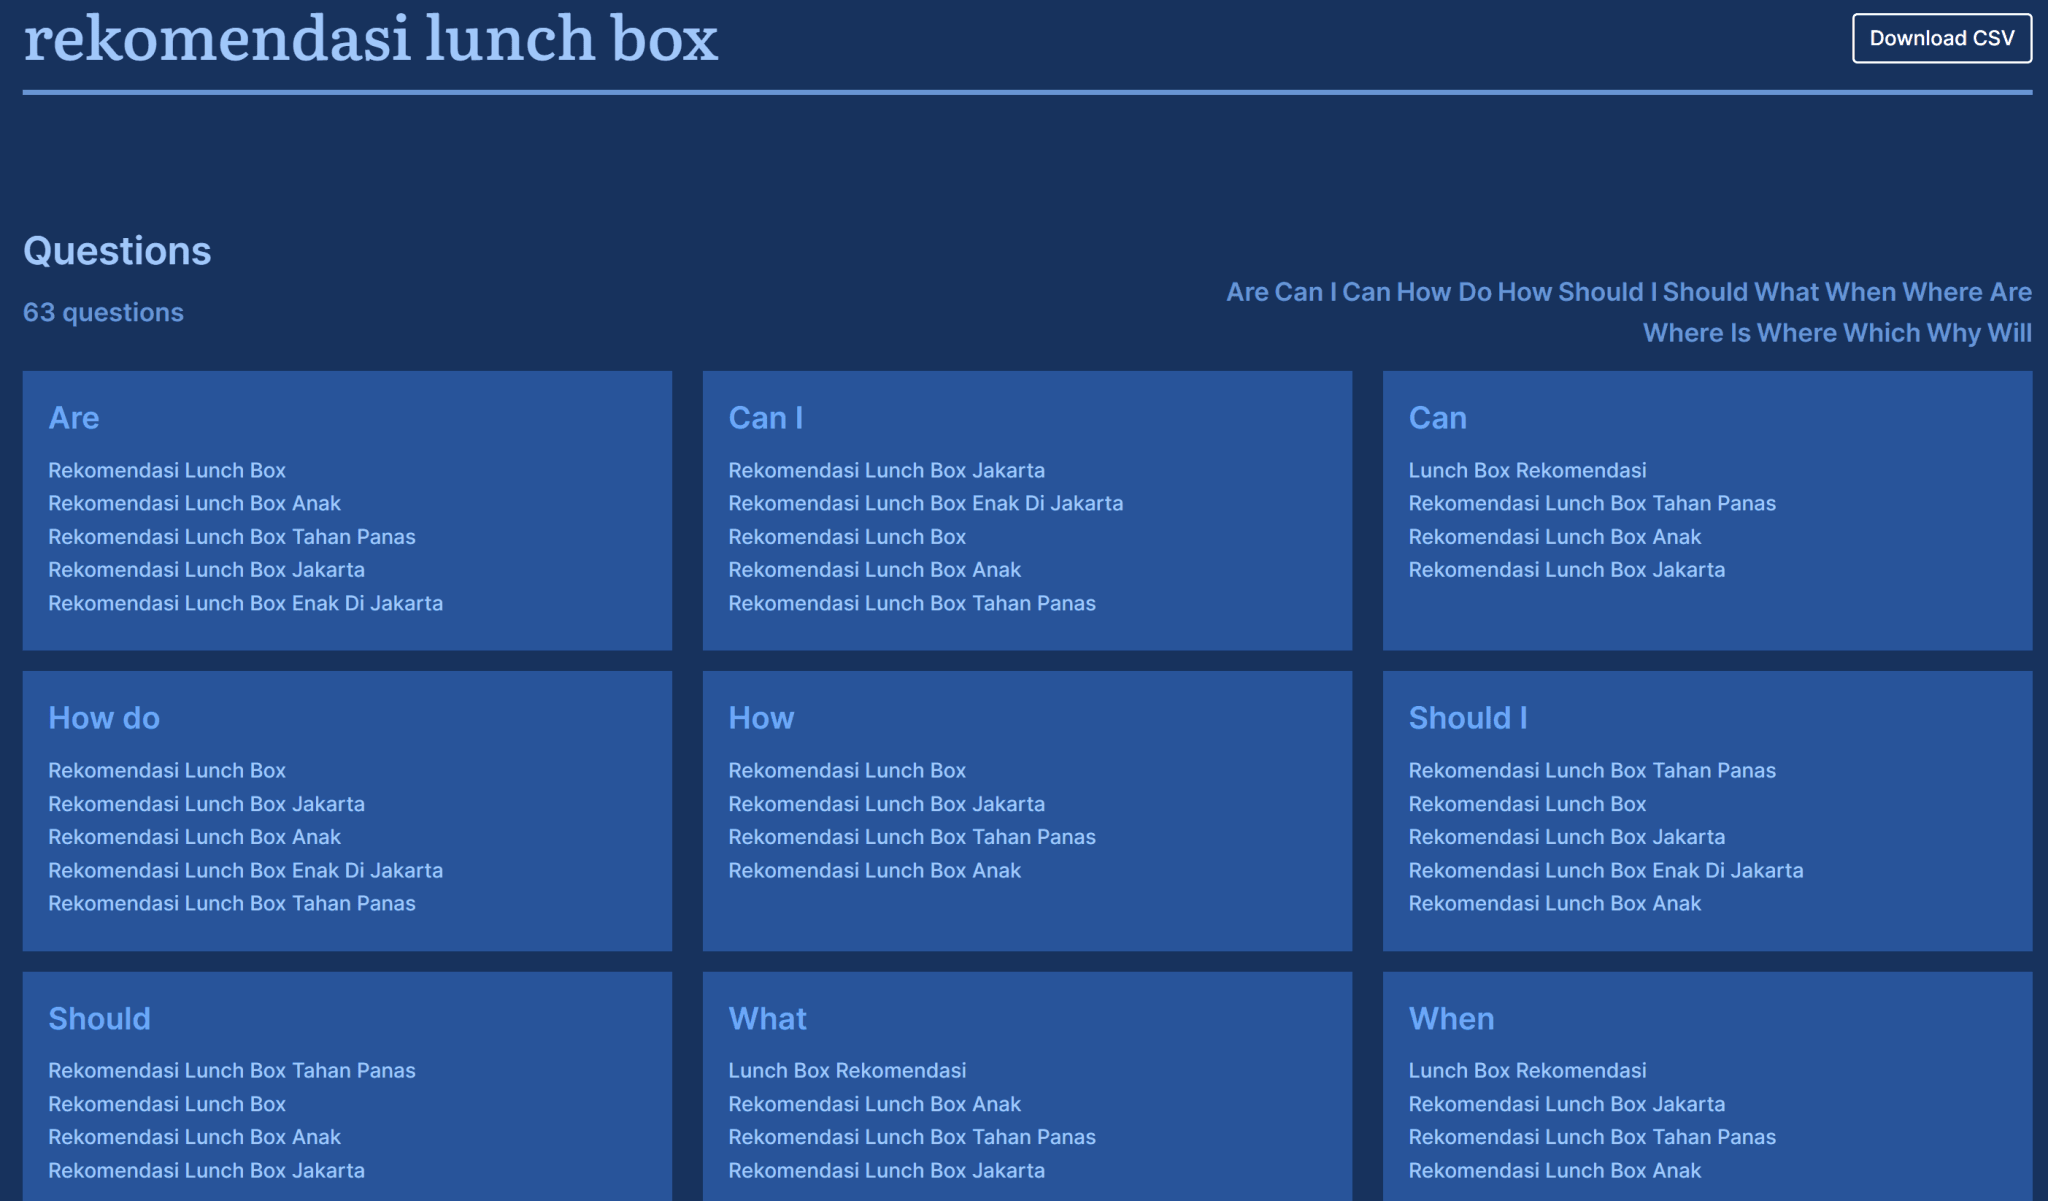Click the How Do anchor link
2048x1201 pixels.
(1444, 292)
